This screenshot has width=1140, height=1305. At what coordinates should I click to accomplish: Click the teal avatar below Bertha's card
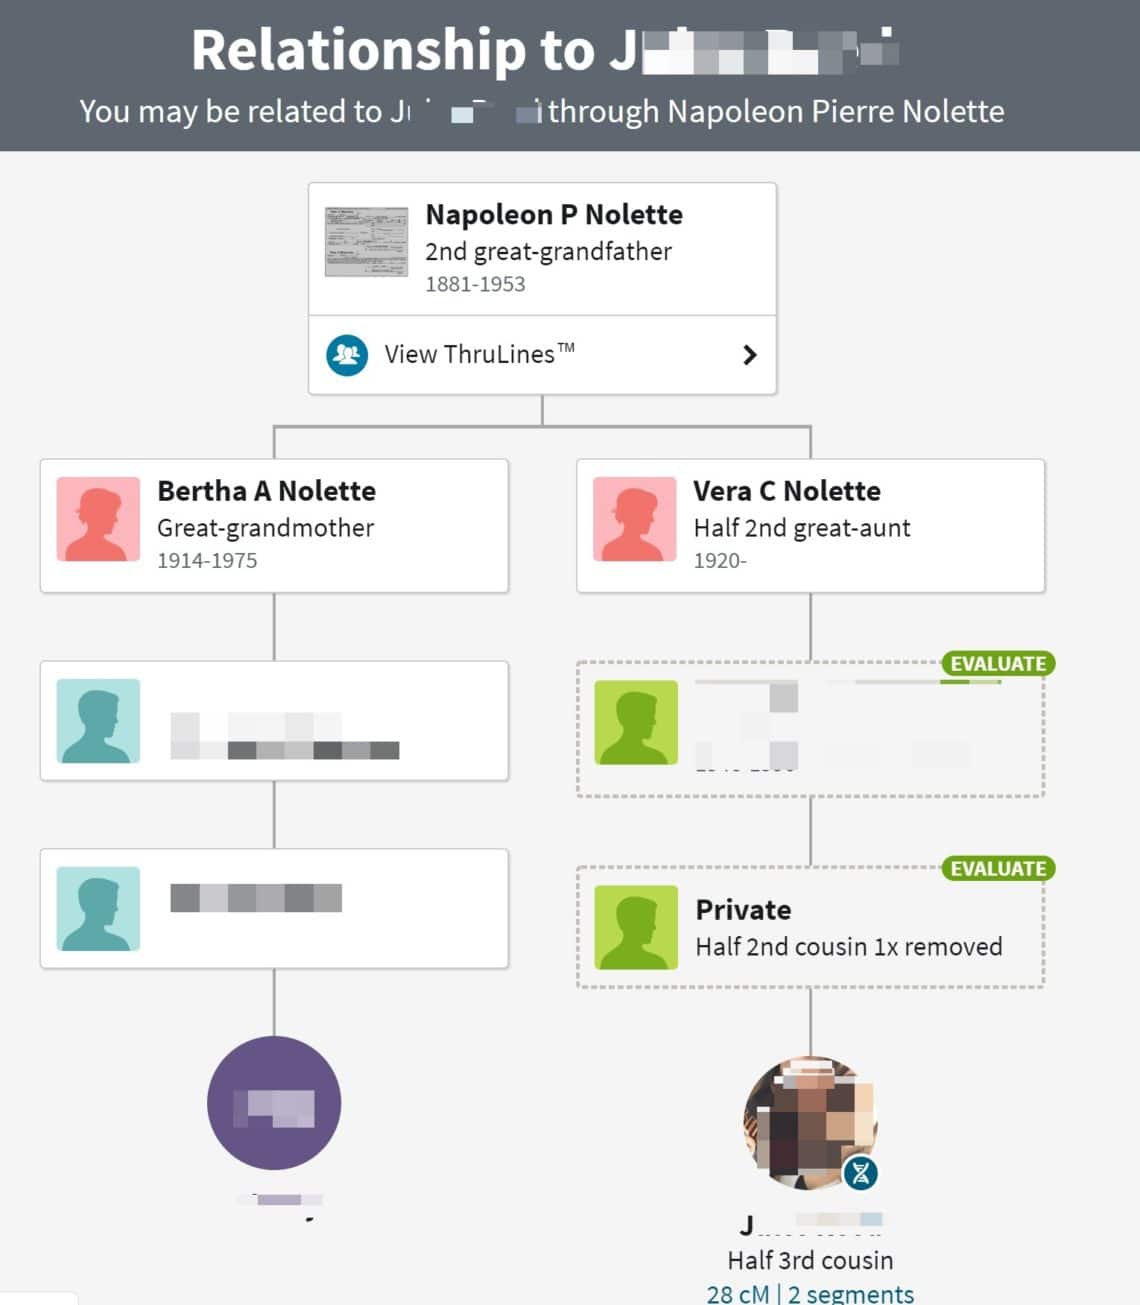(x=97, y=719)
